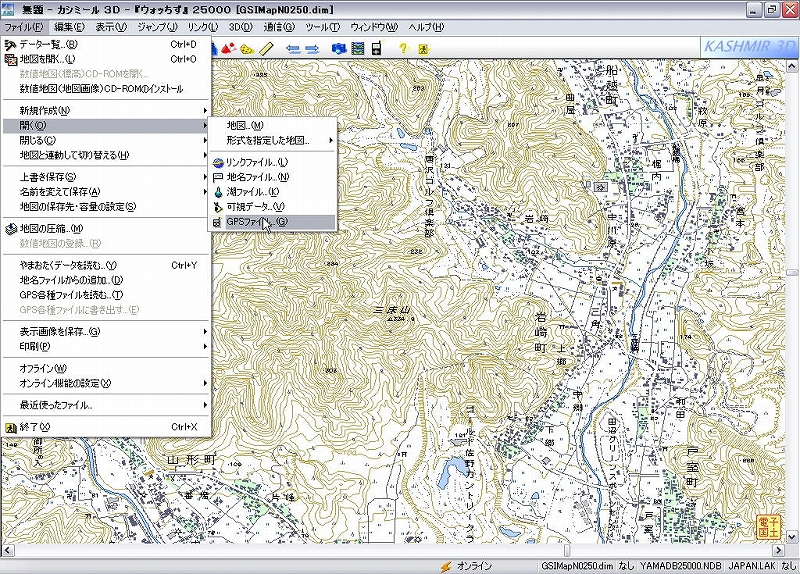Expand the 閉じる(C) submenu
Image resolution: width=800 pixels, height=574 pixels.
coord(106,140)
